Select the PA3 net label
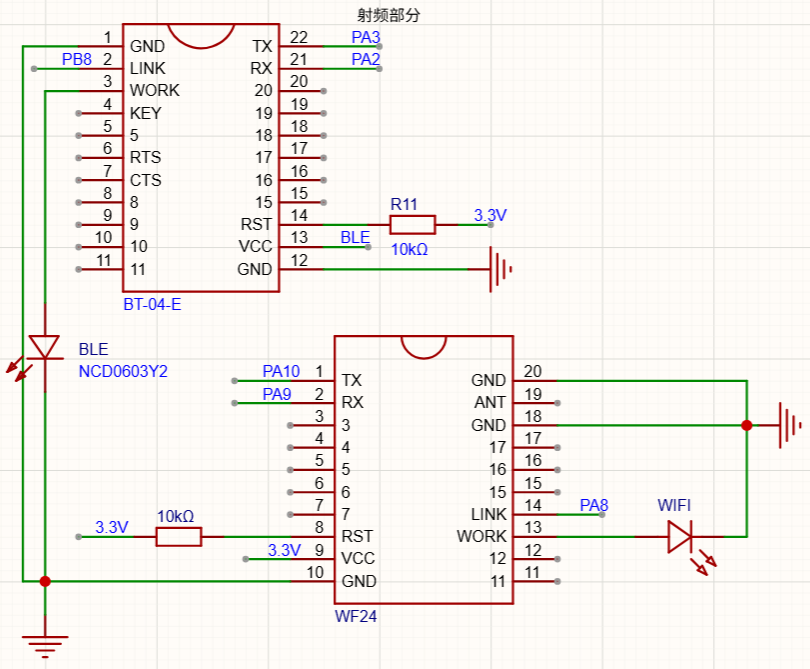This screenshot has width=810, height=669. pyautogui.click(x=366, y=37)
